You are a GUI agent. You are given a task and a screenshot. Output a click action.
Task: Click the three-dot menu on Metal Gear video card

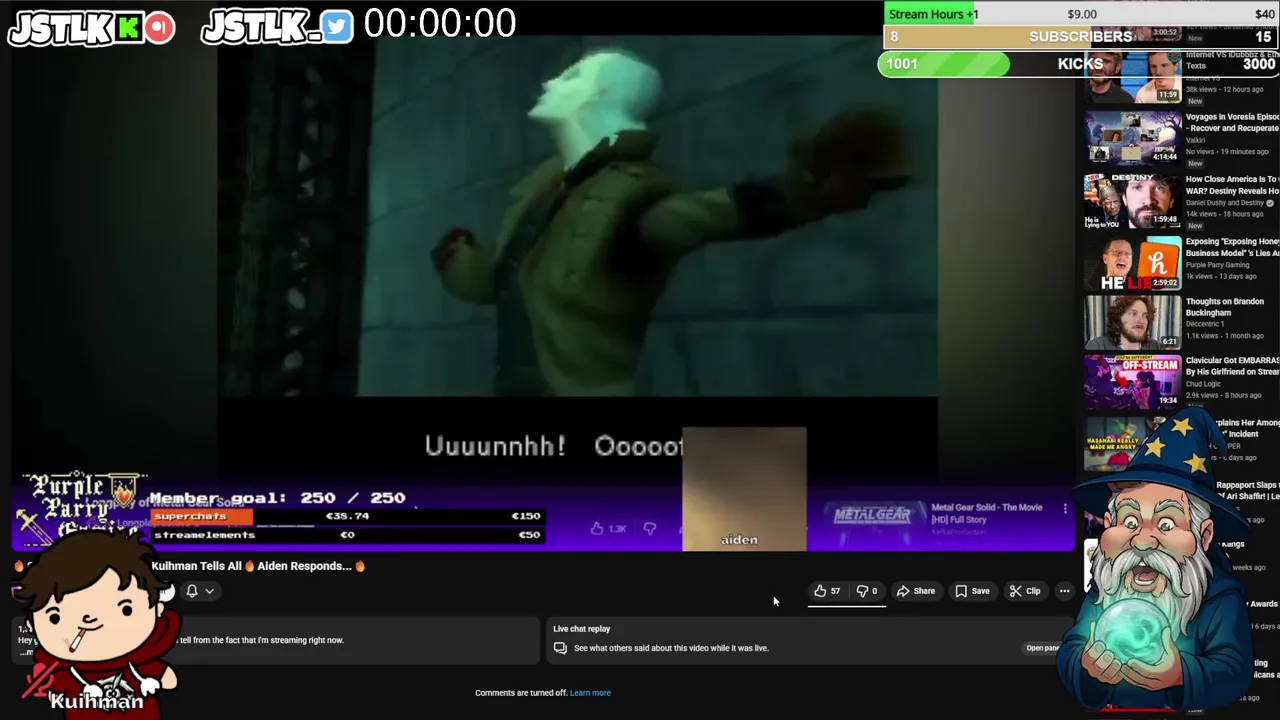point(1065,509)
